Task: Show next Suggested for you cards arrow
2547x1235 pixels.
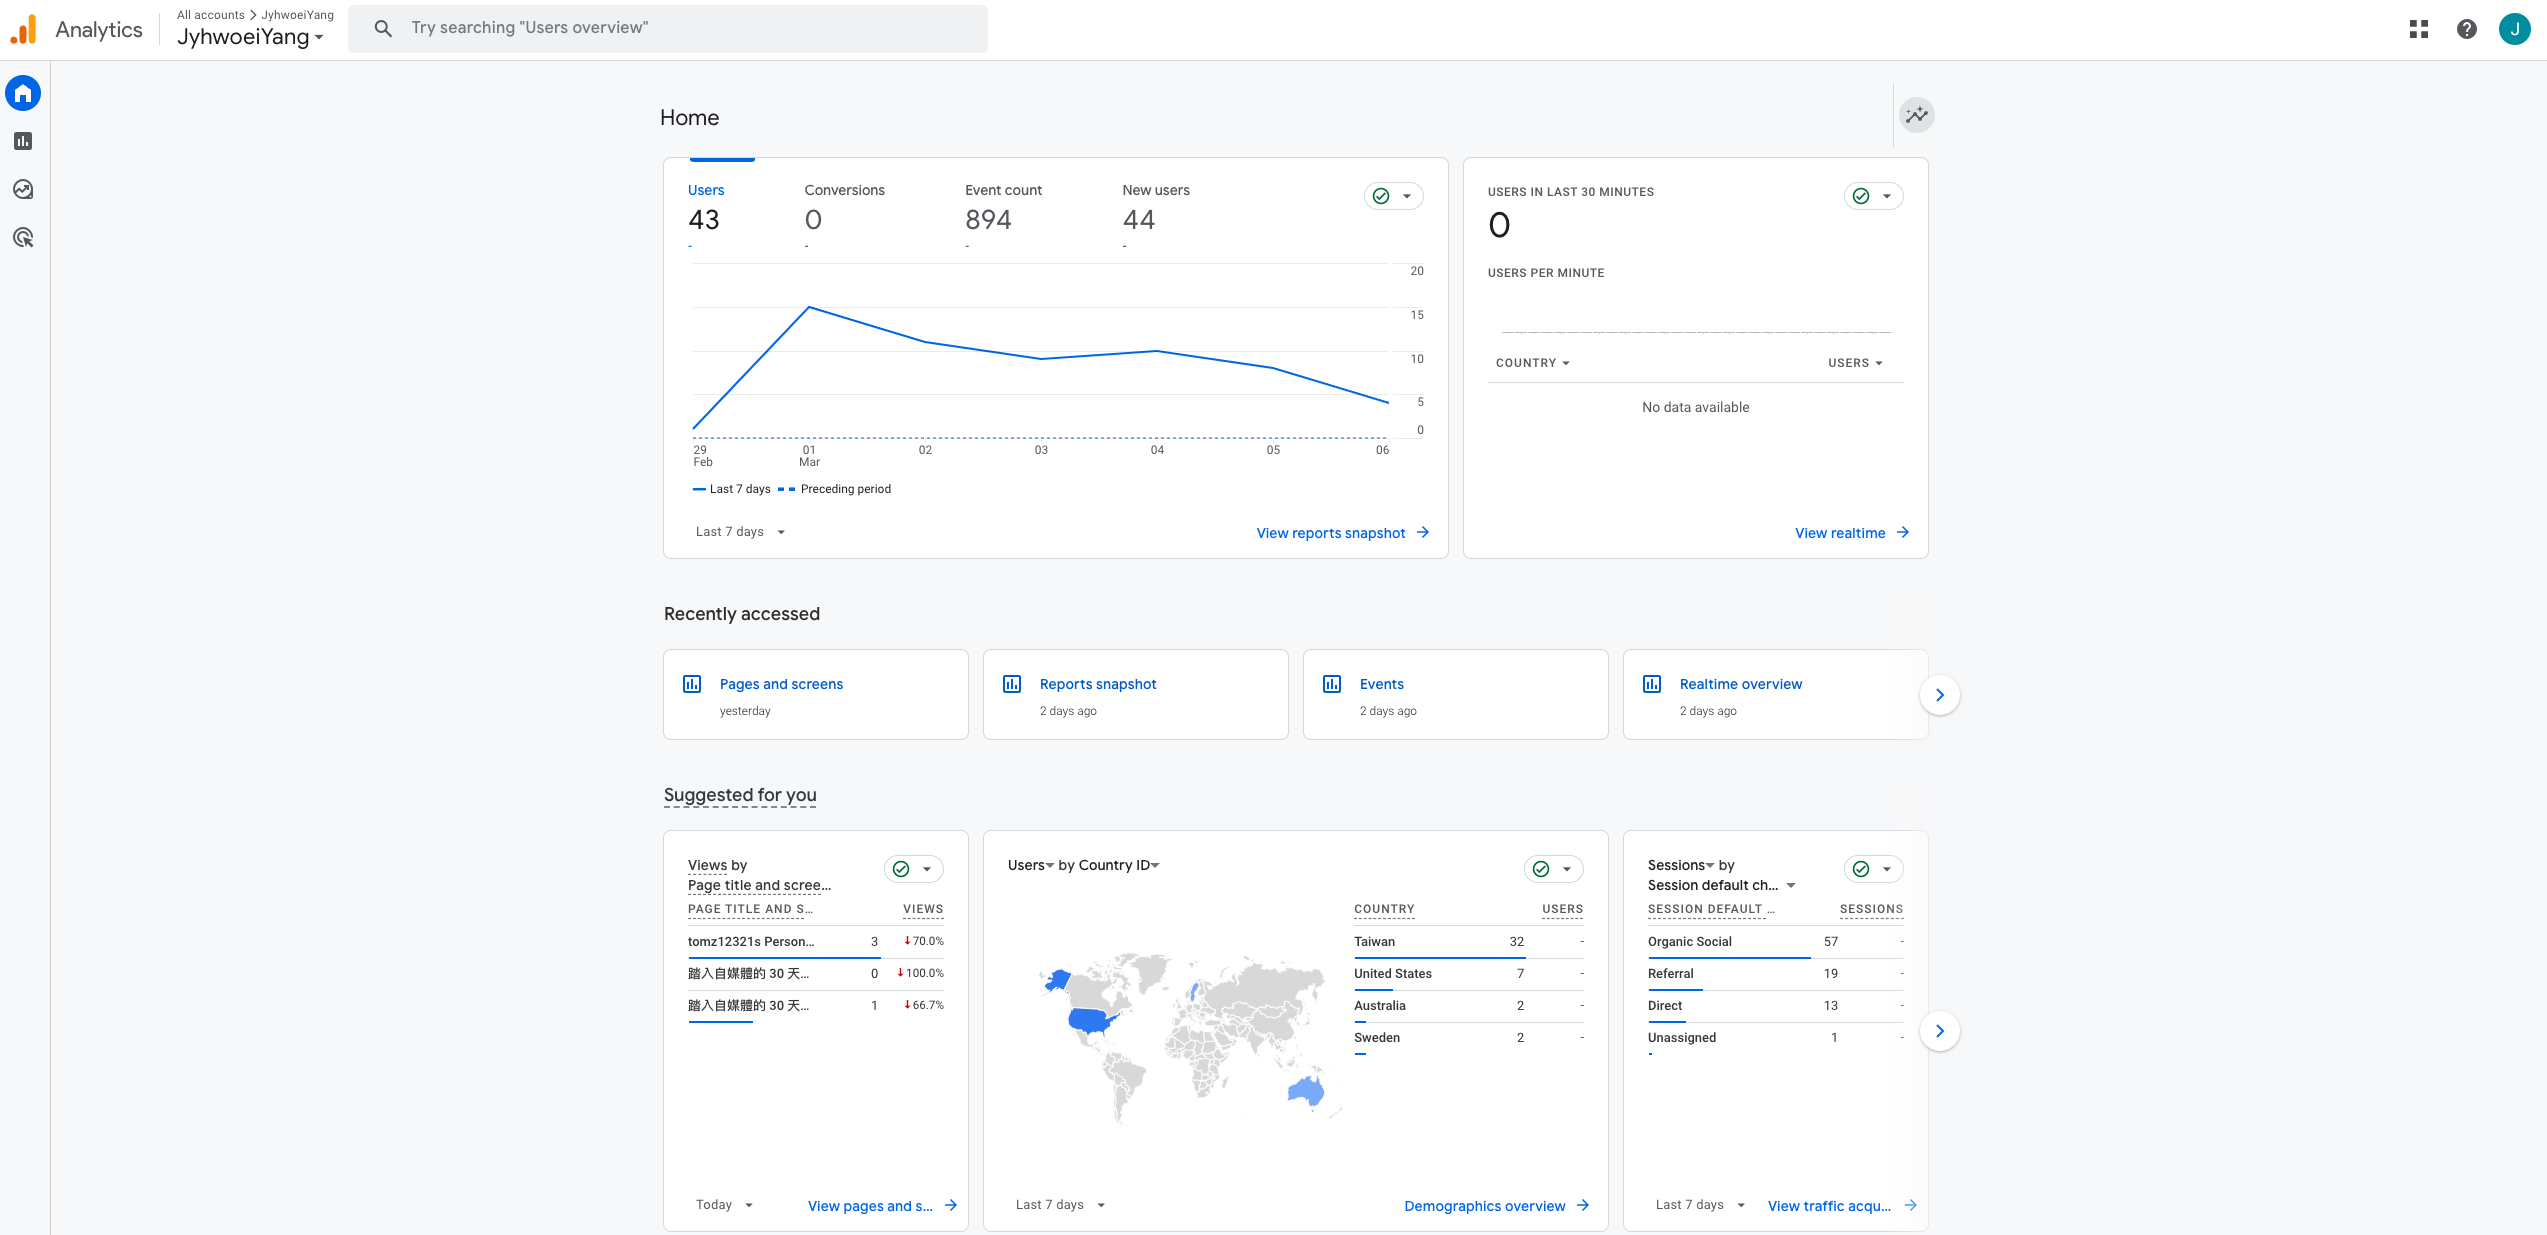Action: point(1940,1031)
